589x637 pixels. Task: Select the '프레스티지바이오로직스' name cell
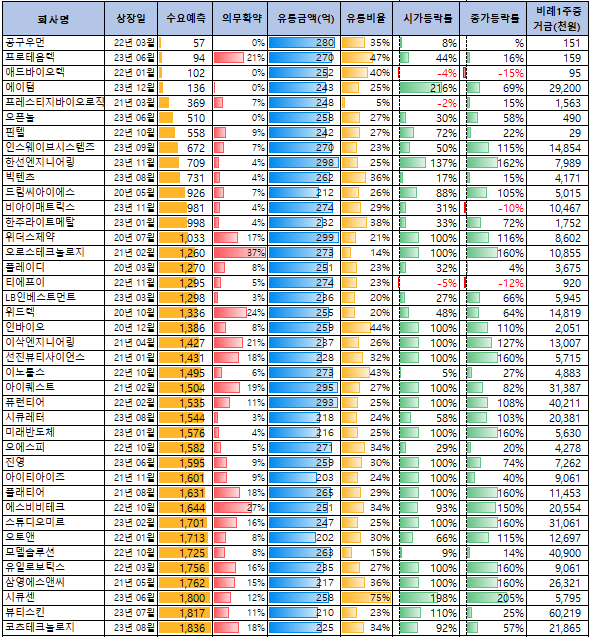tap(53, 103)
